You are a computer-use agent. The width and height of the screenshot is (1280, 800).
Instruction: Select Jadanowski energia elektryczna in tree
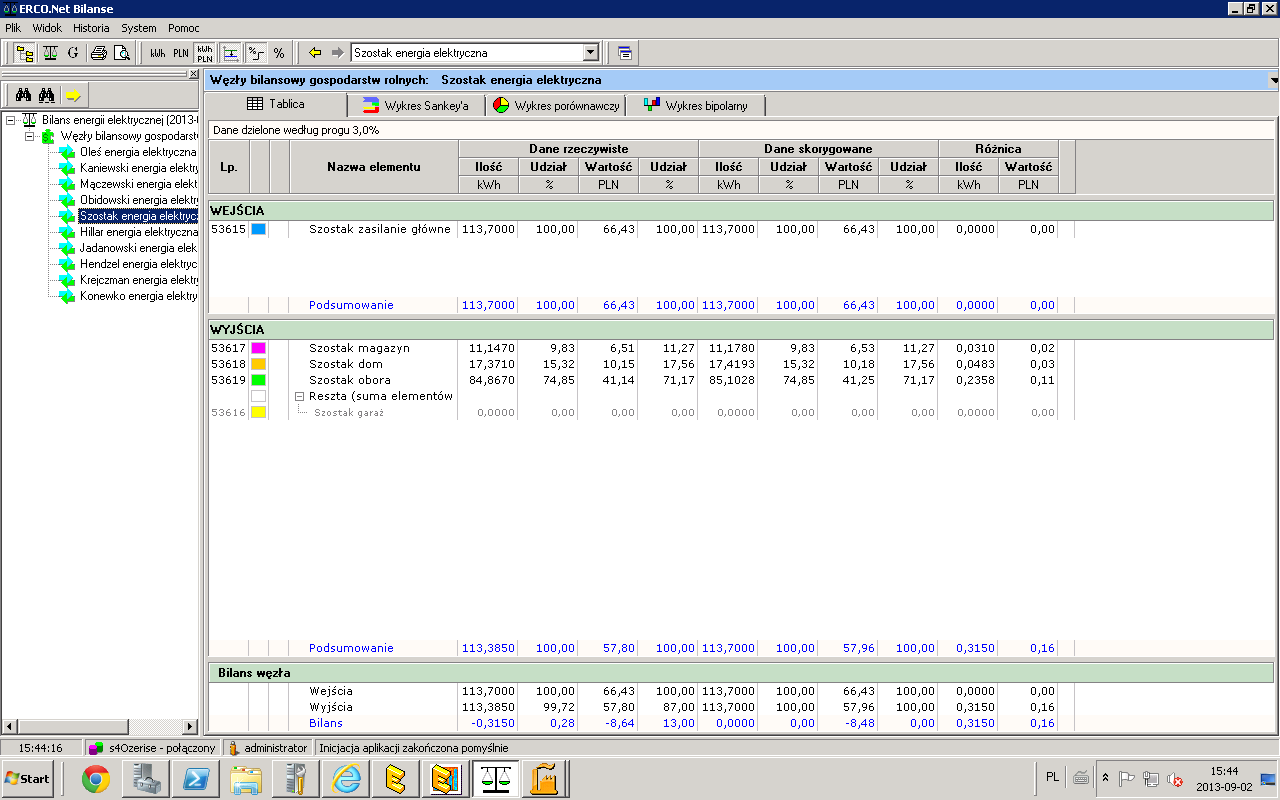(138, 248)
